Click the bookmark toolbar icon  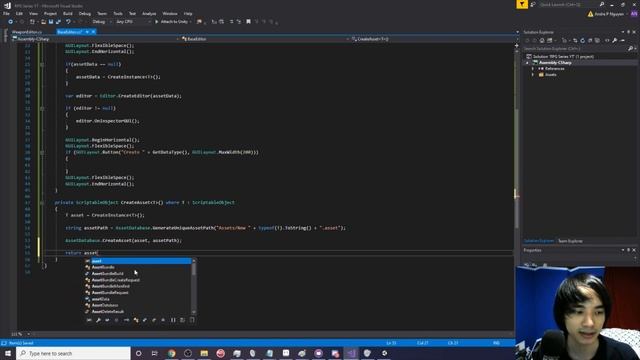click(x=248, y=22)
